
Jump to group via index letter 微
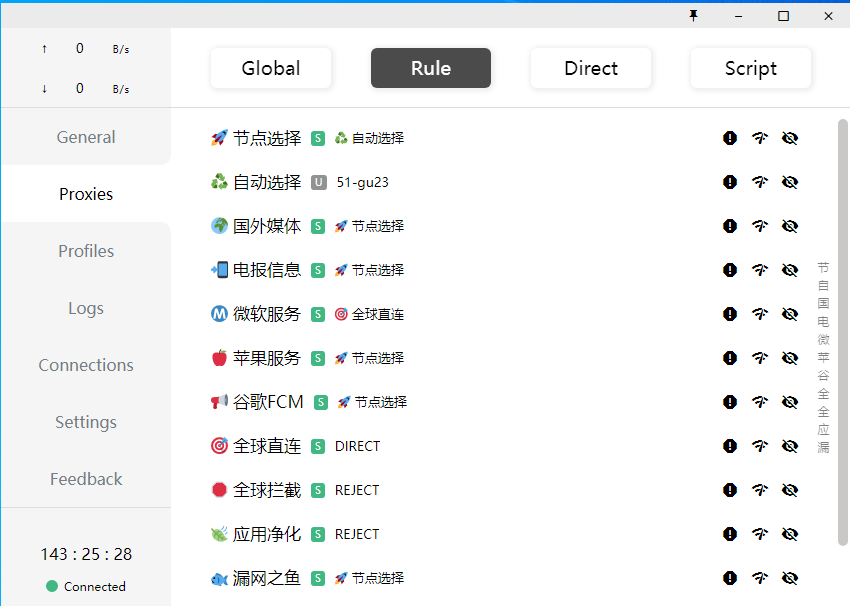coord(823,340)
